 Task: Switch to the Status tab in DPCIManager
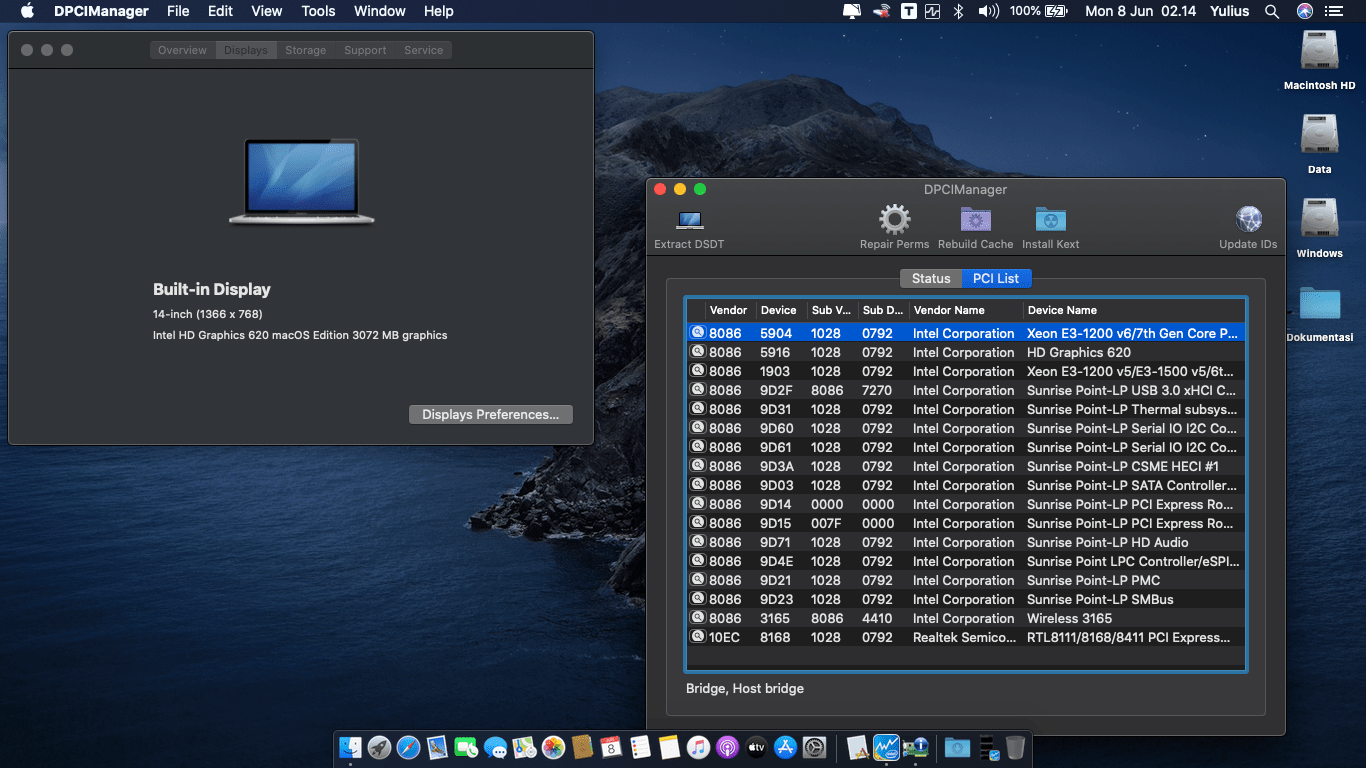tap(931, 278)
